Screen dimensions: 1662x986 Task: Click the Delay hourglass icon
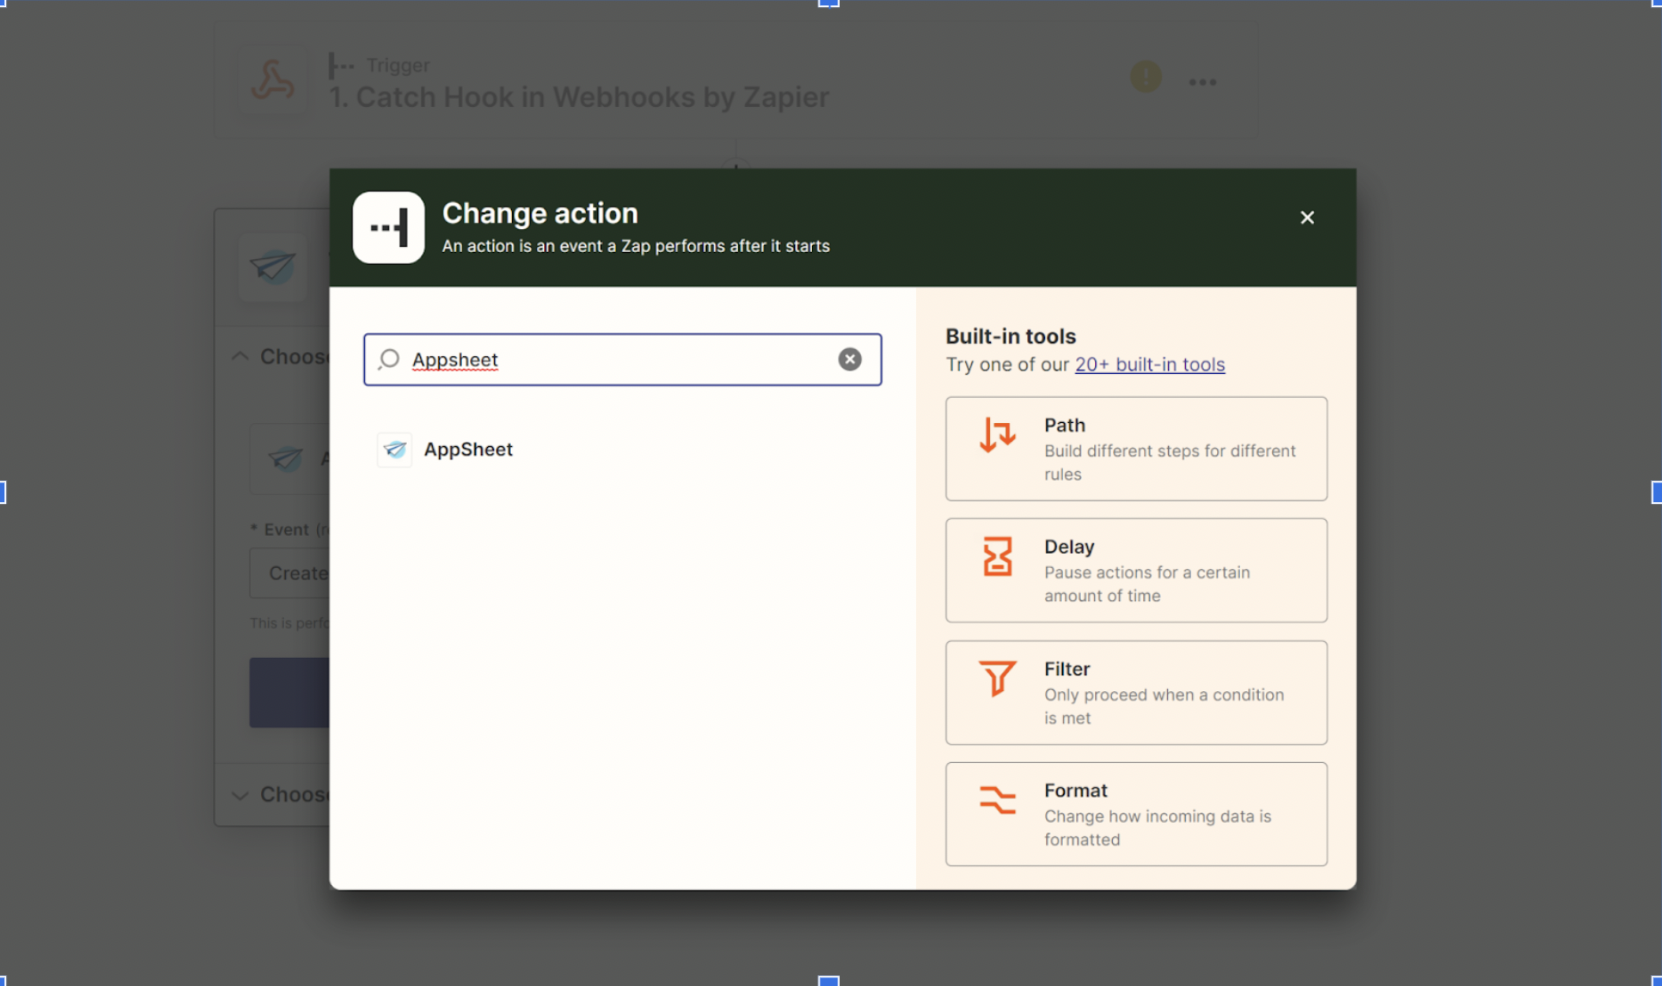(x=997, y=557)
